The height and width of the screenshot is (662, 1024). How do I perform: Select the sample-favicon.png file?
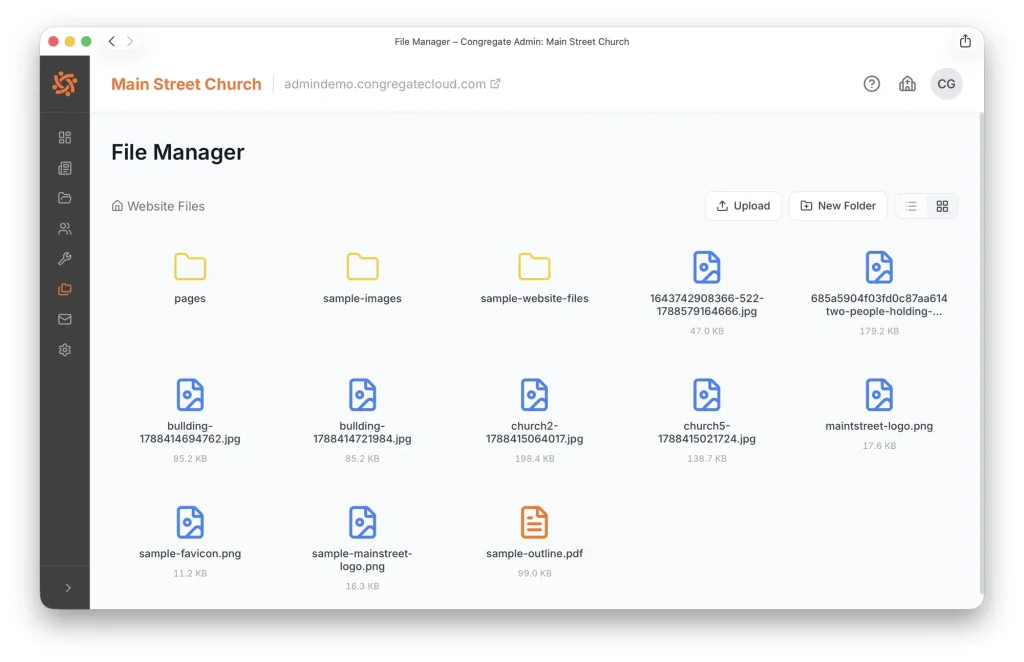(190, 542)
